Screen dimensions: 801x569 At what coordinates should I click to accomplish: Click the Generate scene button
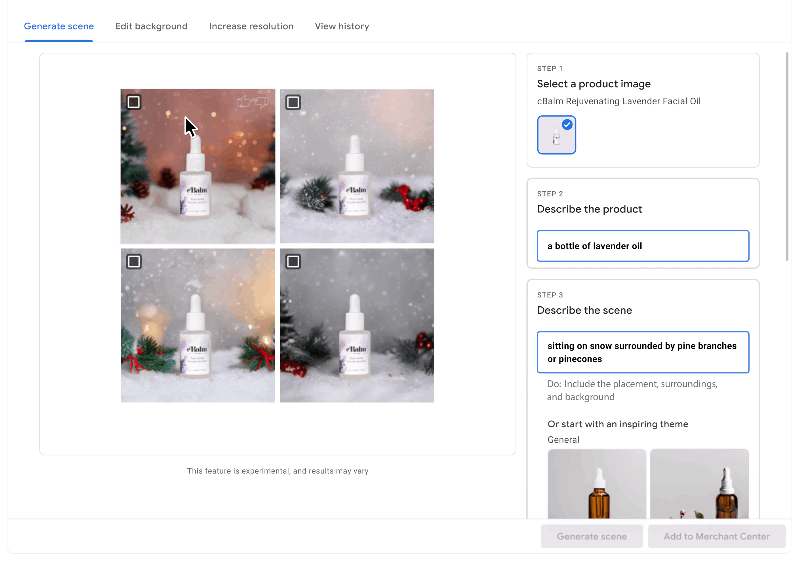592,536
